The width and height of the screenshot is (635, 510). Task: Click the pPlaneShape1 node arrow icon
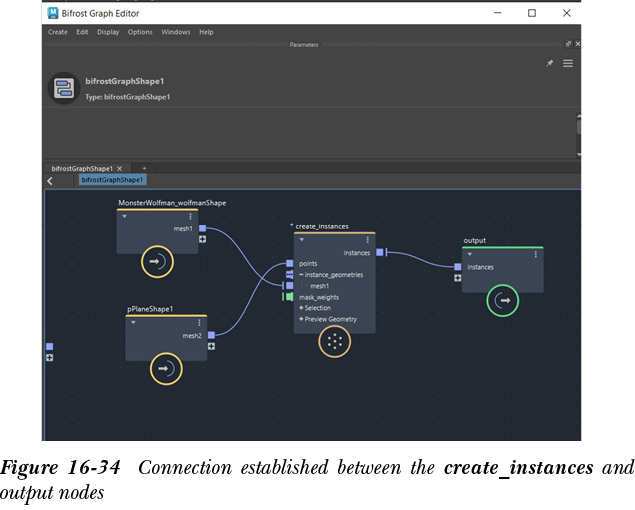[165, 370]
